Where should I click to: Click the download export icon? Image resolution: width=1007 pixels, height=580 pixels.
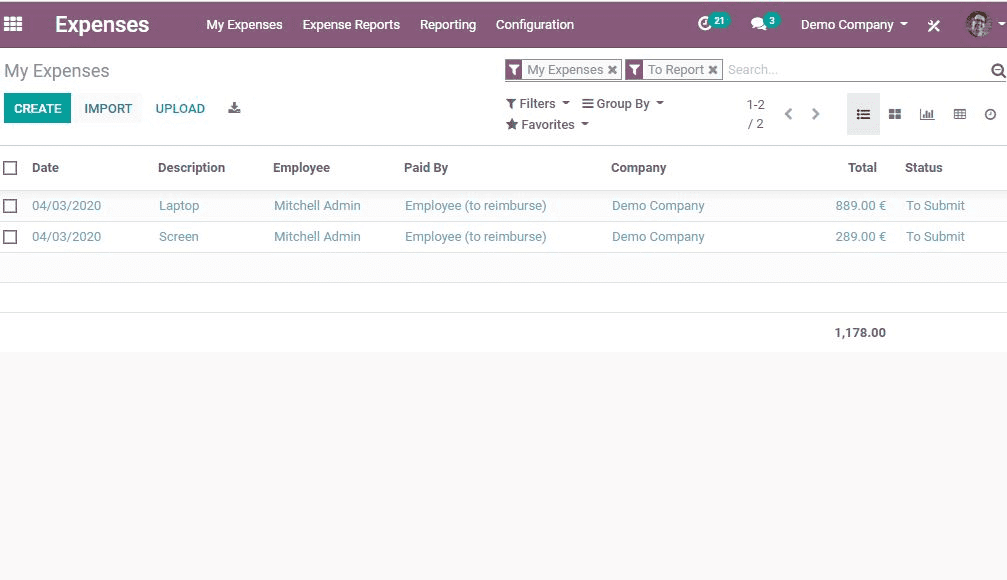coord(234,108)
